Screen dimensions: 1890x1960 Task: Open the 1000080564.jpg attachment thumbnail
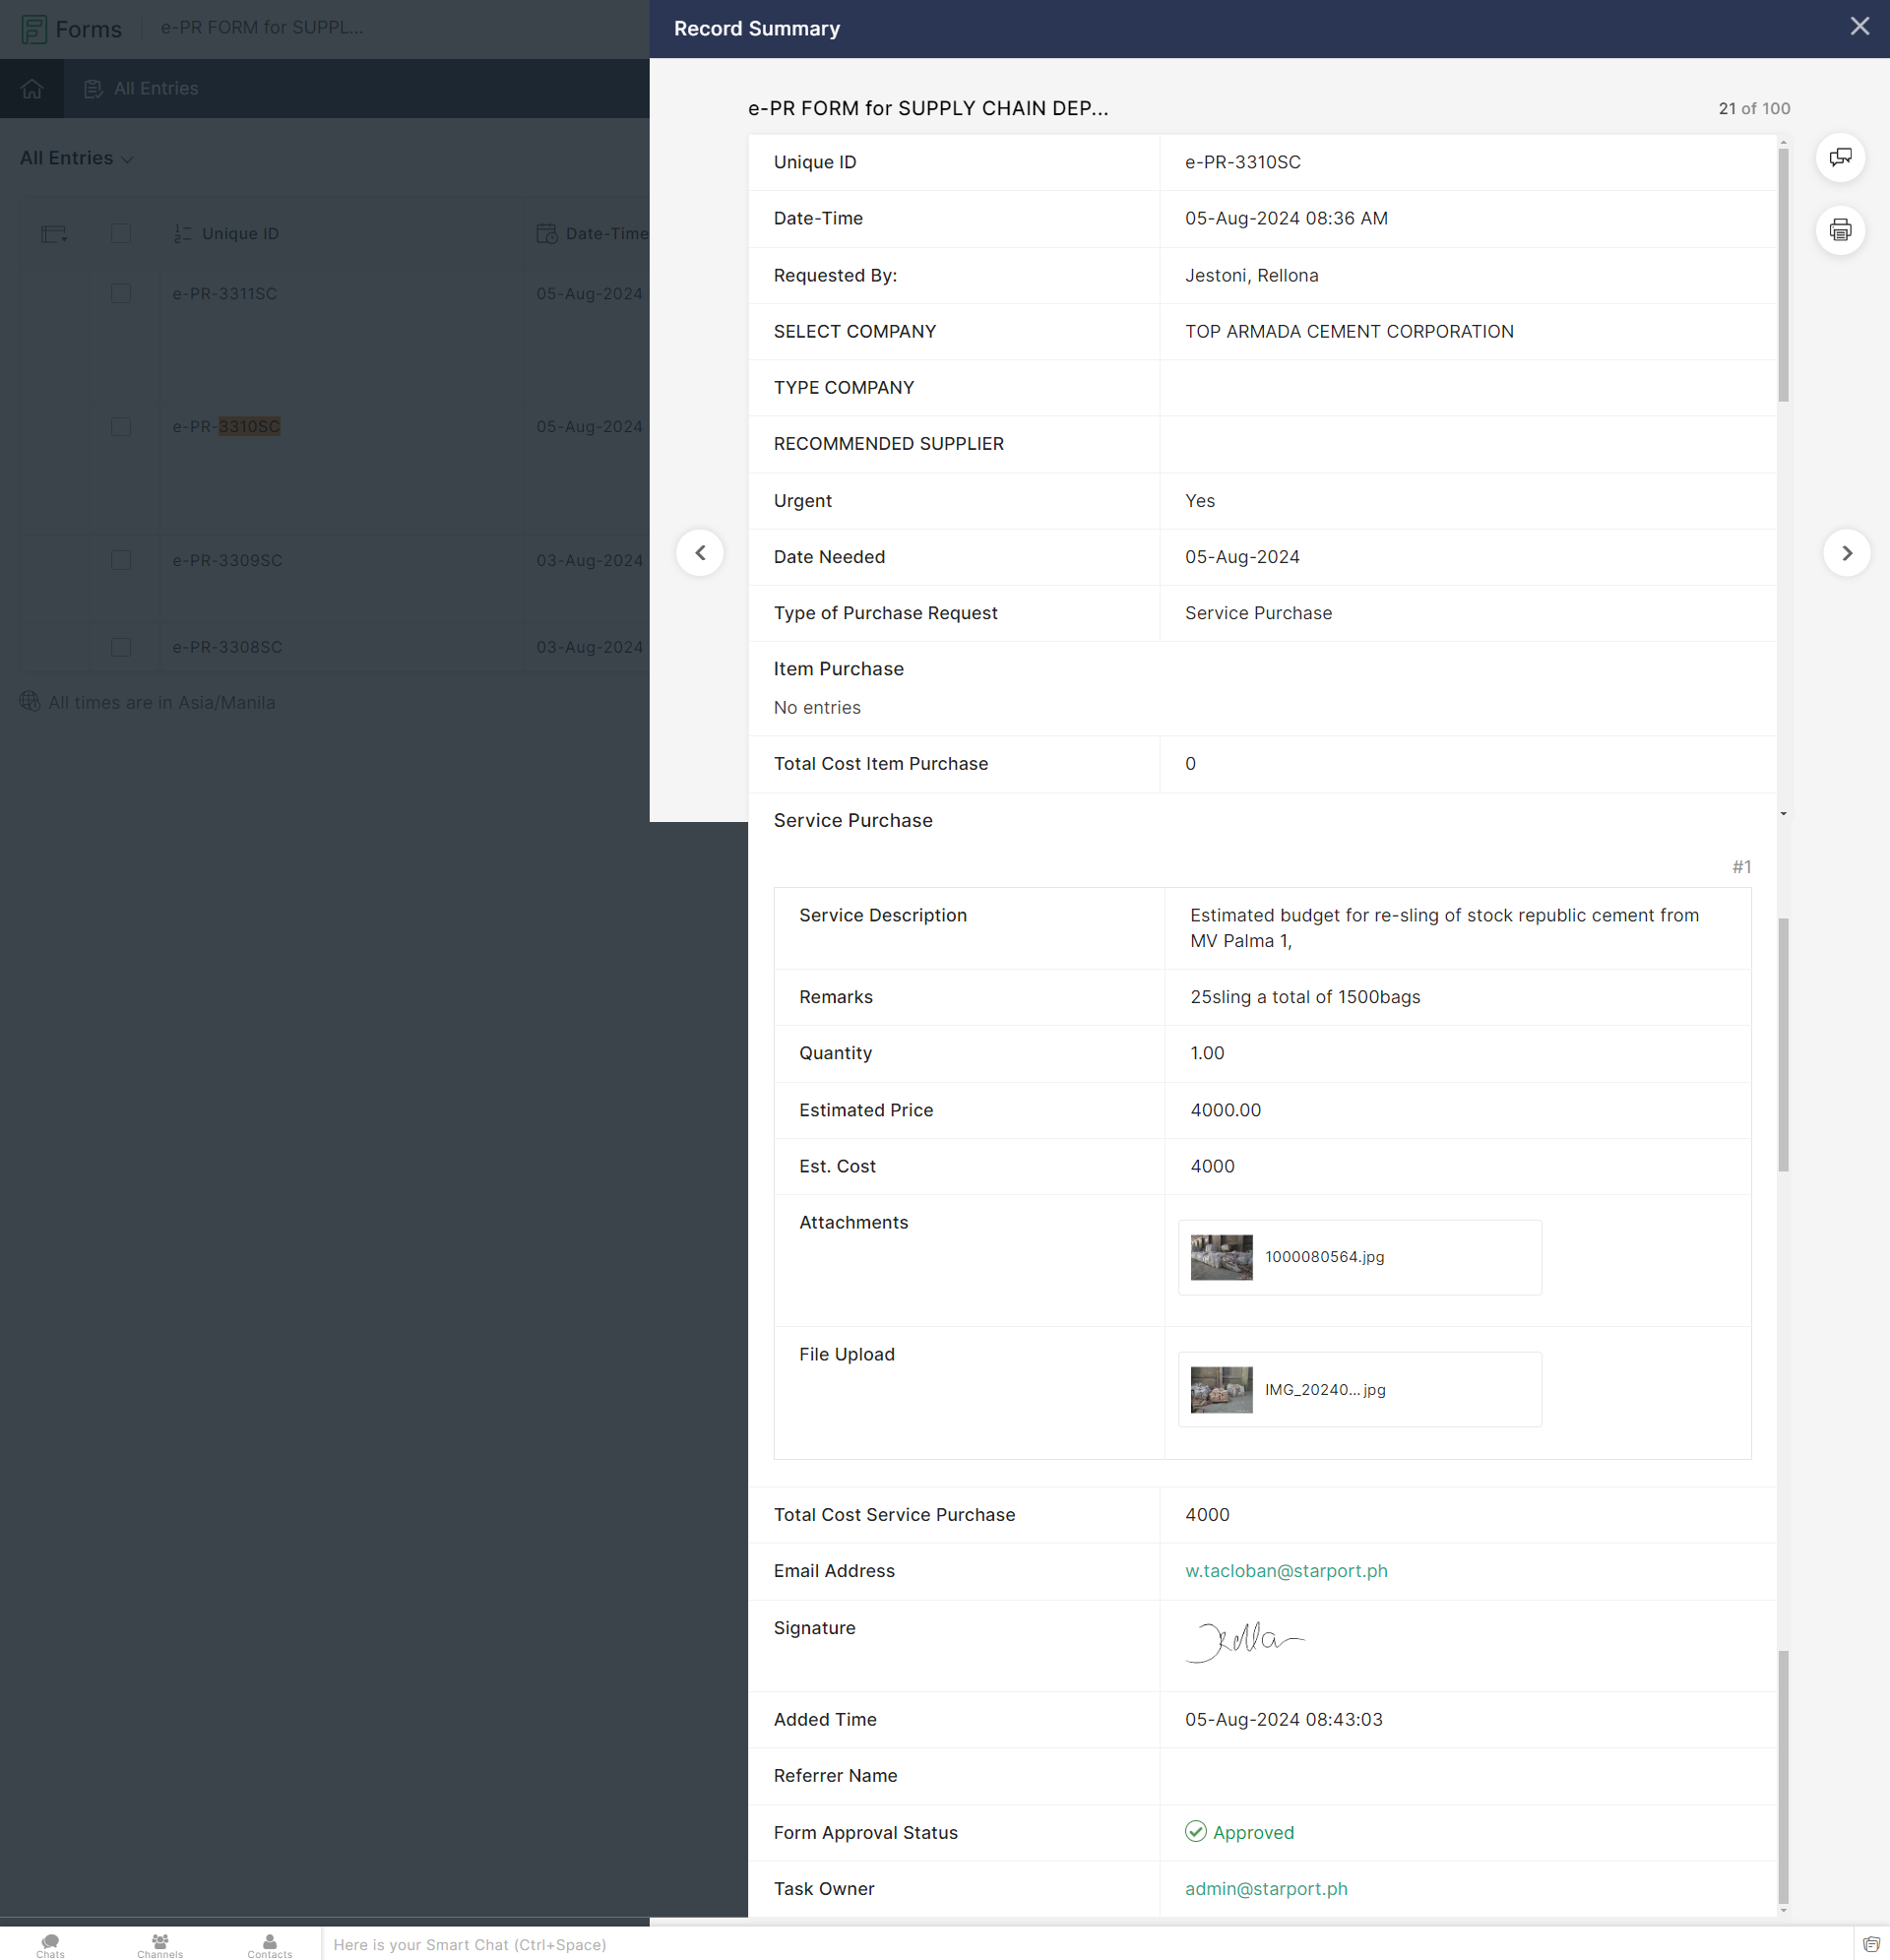[1221, 1257]
